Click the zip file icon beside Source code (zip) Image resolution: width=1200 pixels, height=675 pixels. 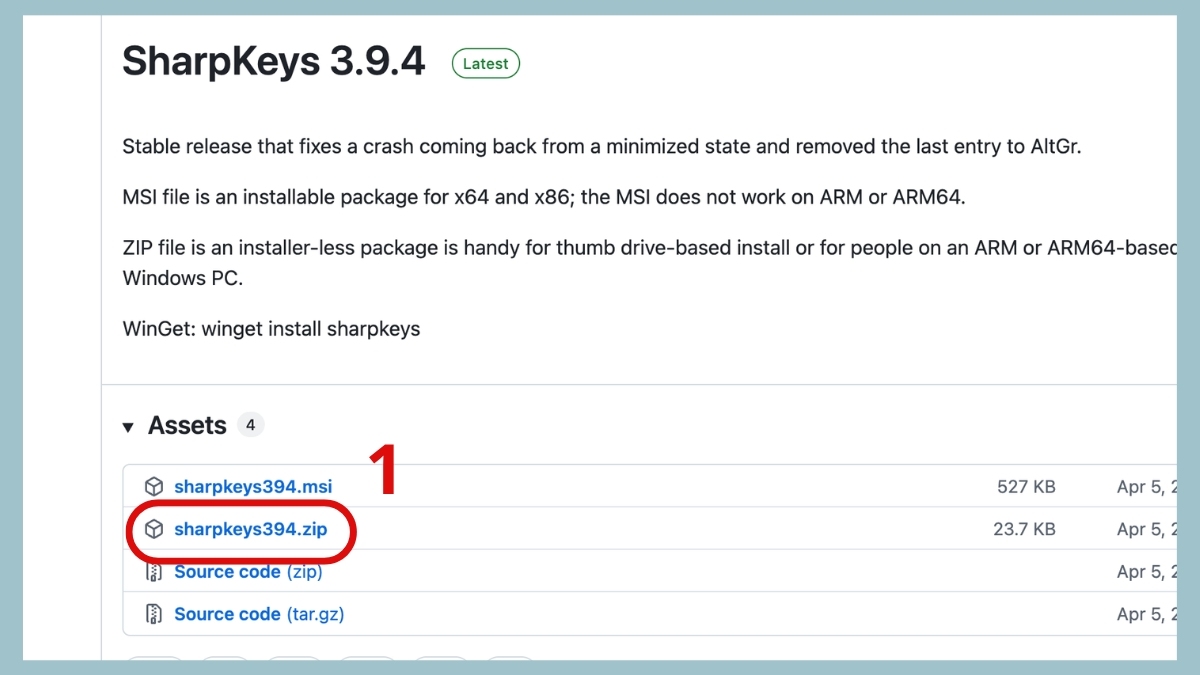(x=154, y=572)
